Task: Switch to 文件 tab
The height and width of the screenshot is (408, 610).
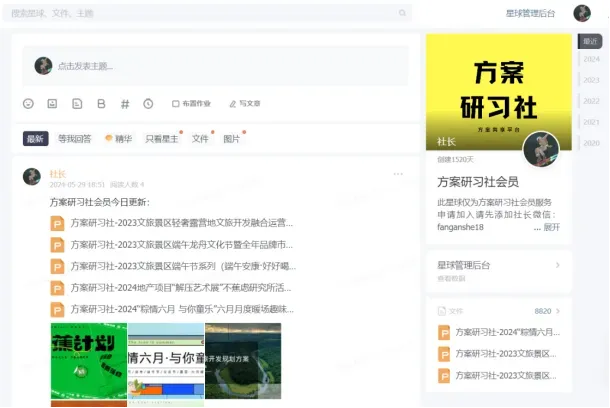Action: [200, 138]
